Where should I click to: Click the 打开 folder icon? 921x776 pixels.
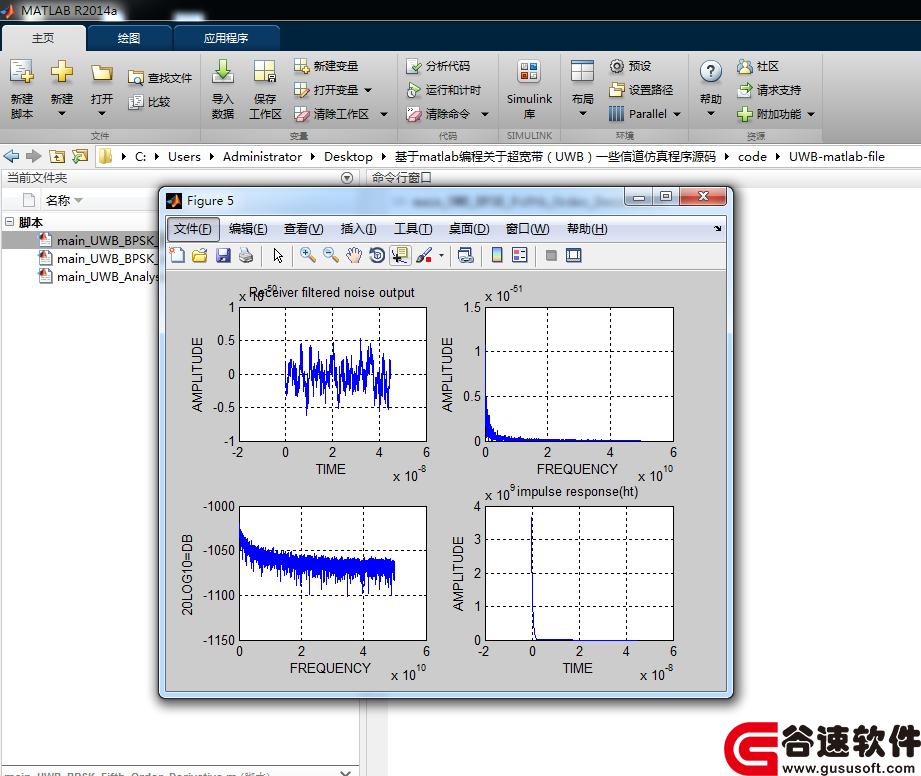click(x=102, y=72)
